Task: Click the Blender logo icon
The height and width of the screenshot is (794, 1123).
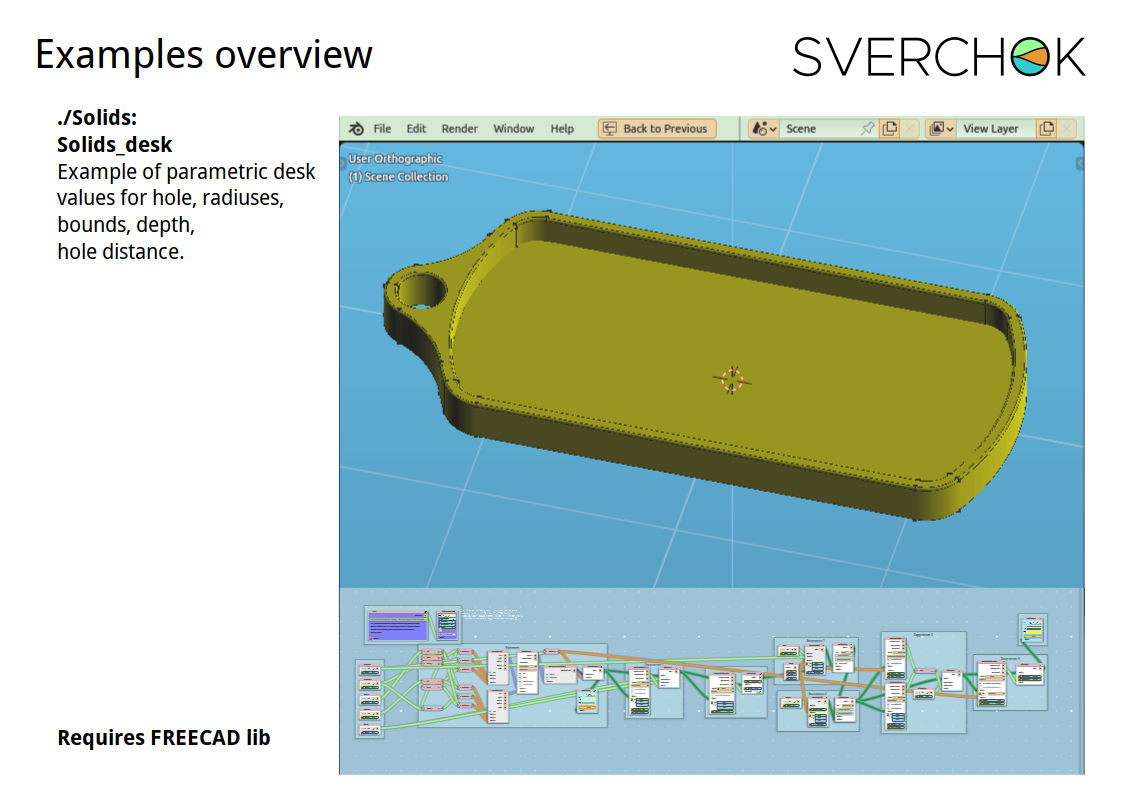Action: [356, 129]
